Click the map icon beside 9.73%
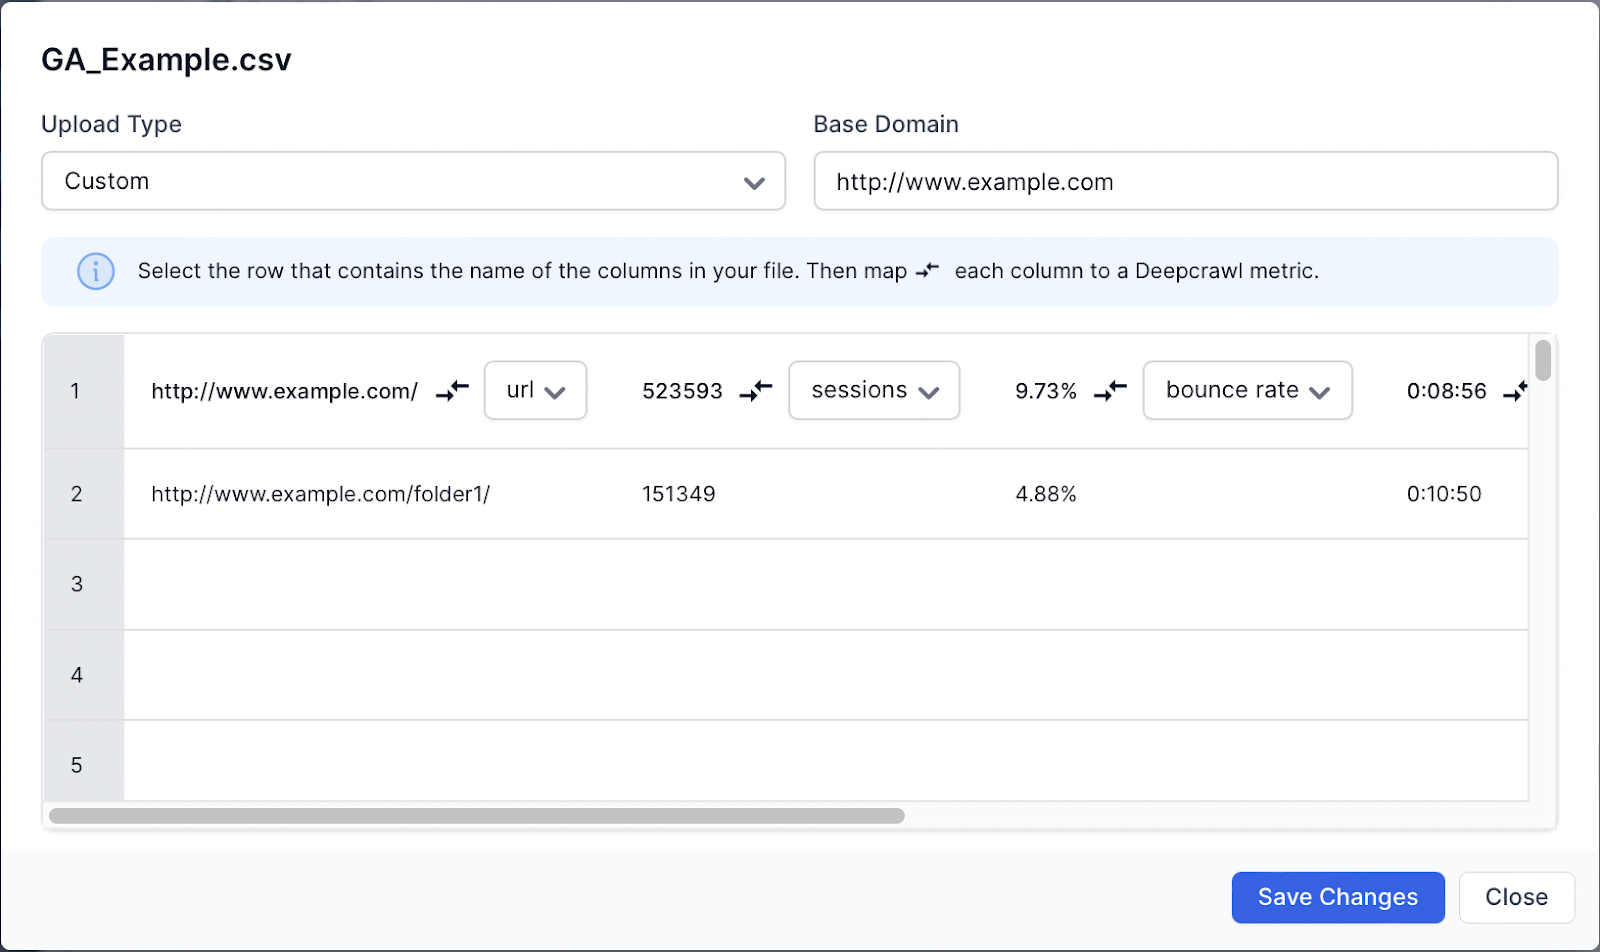Viewport: 1600px width, 952px height. tap(1110, 391)
